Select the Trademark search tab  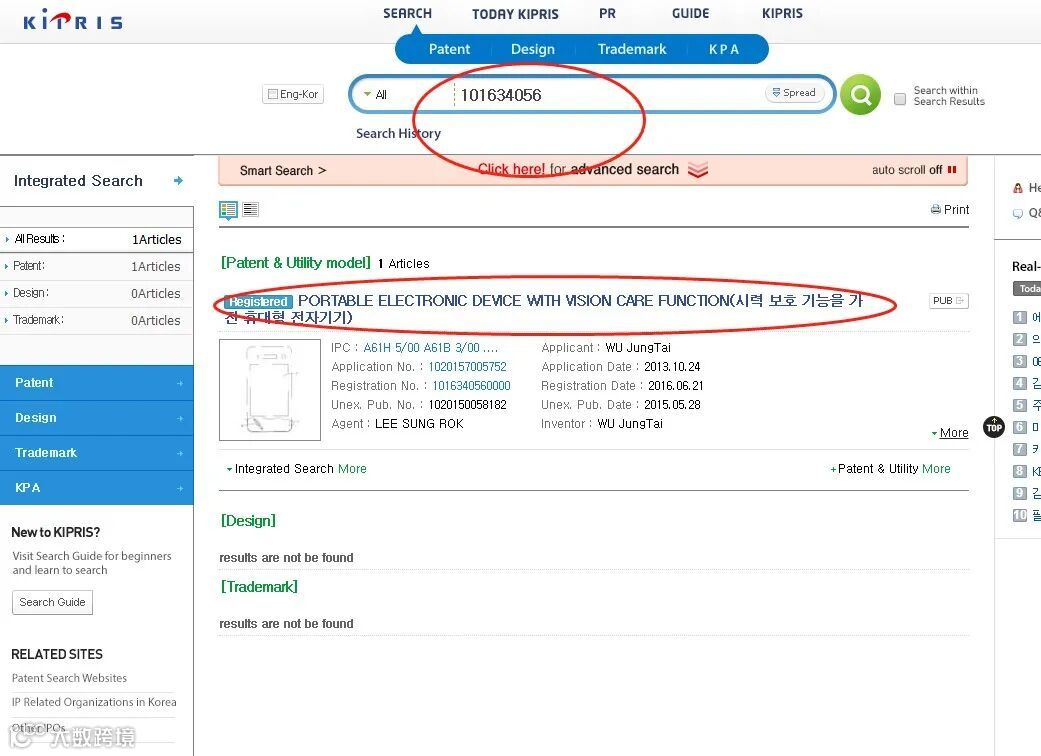[x=631, y=49]
